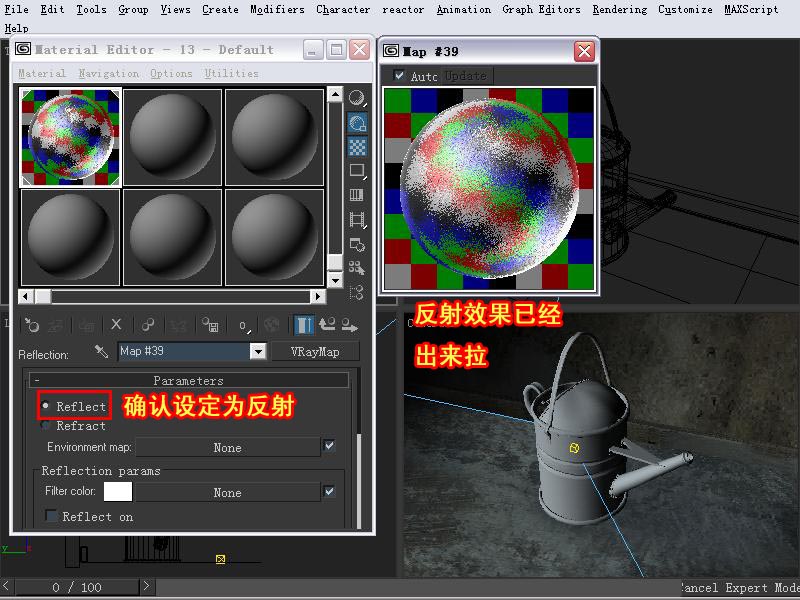Enable the Reflect on checkbox
The width and height of the screenshot is (800, 600).
click(x=52, y=517)
